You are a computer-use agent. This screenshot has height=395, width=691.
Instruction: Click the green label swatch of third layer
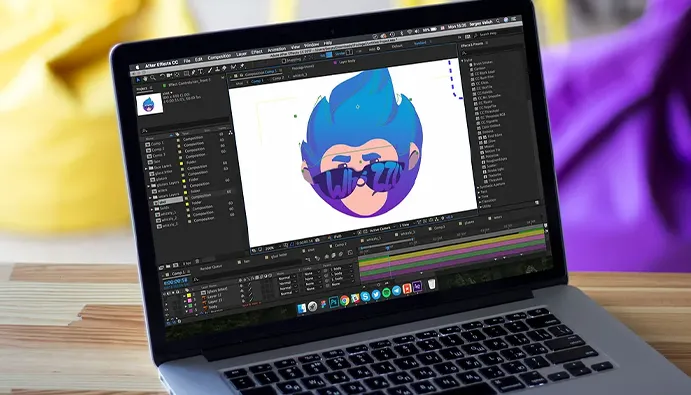[x=190, y=306]
